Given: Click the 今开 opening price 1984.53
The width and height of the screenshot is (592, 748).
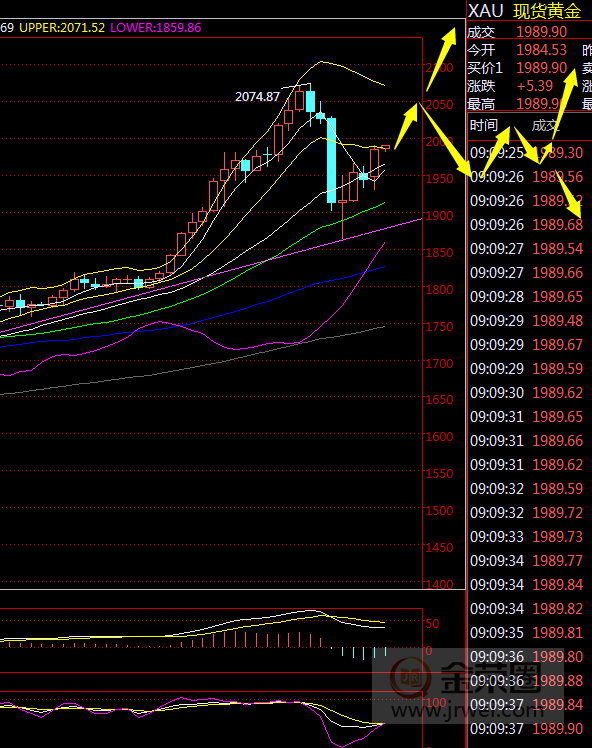Looking at the screenshot, I should [541, 50].
